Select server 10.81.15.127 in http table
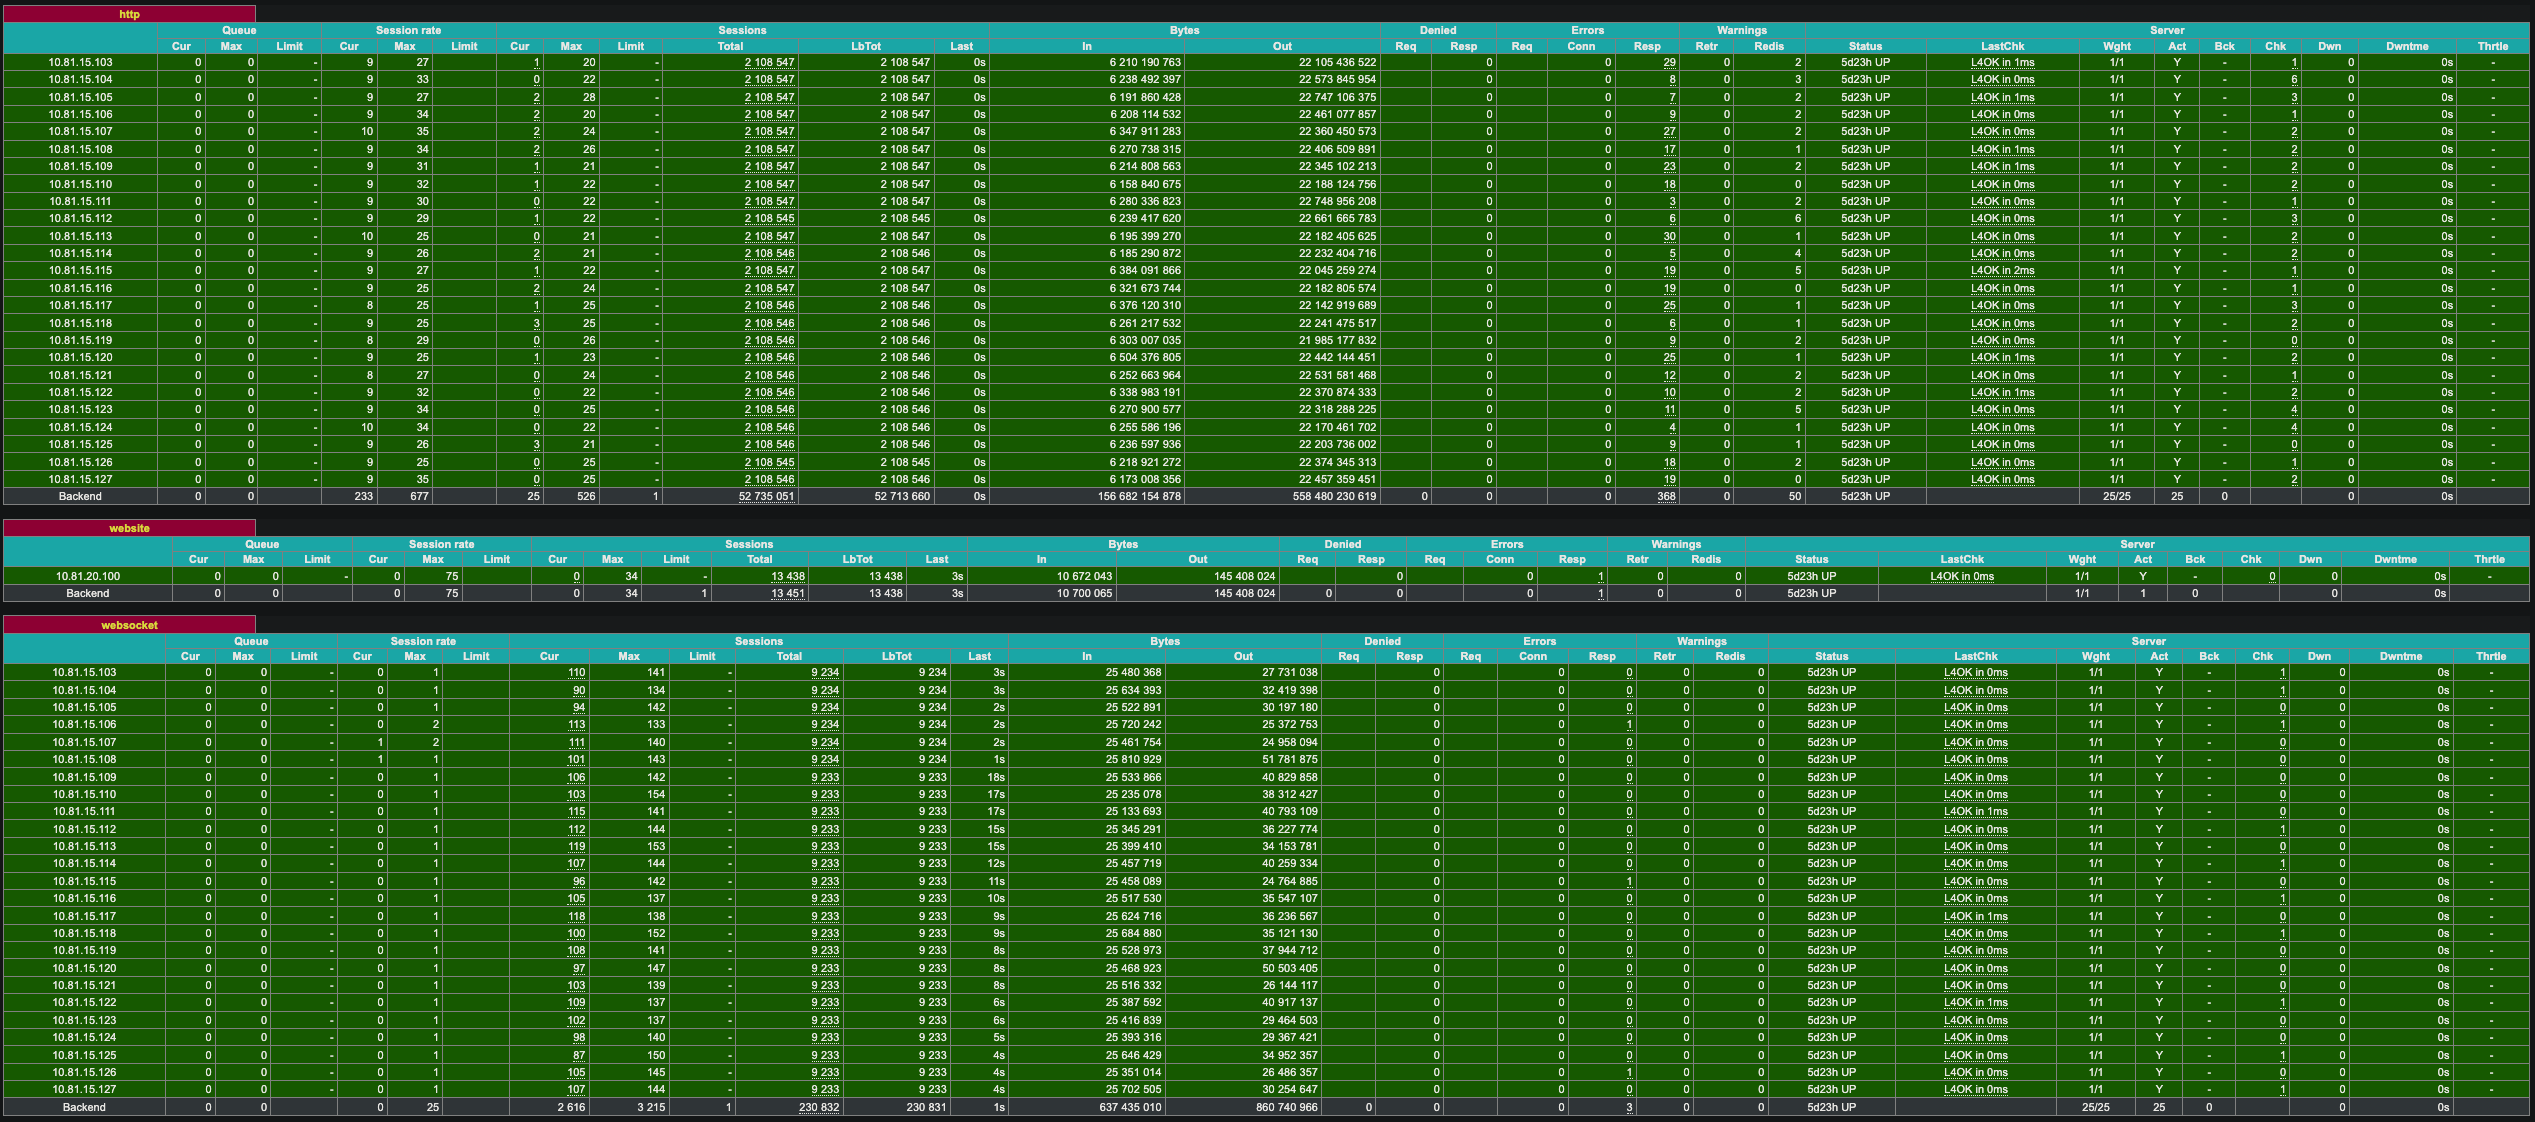The height and width of the screenshot is (1122, 2535). pyautogui.click(x=80, y=480)
